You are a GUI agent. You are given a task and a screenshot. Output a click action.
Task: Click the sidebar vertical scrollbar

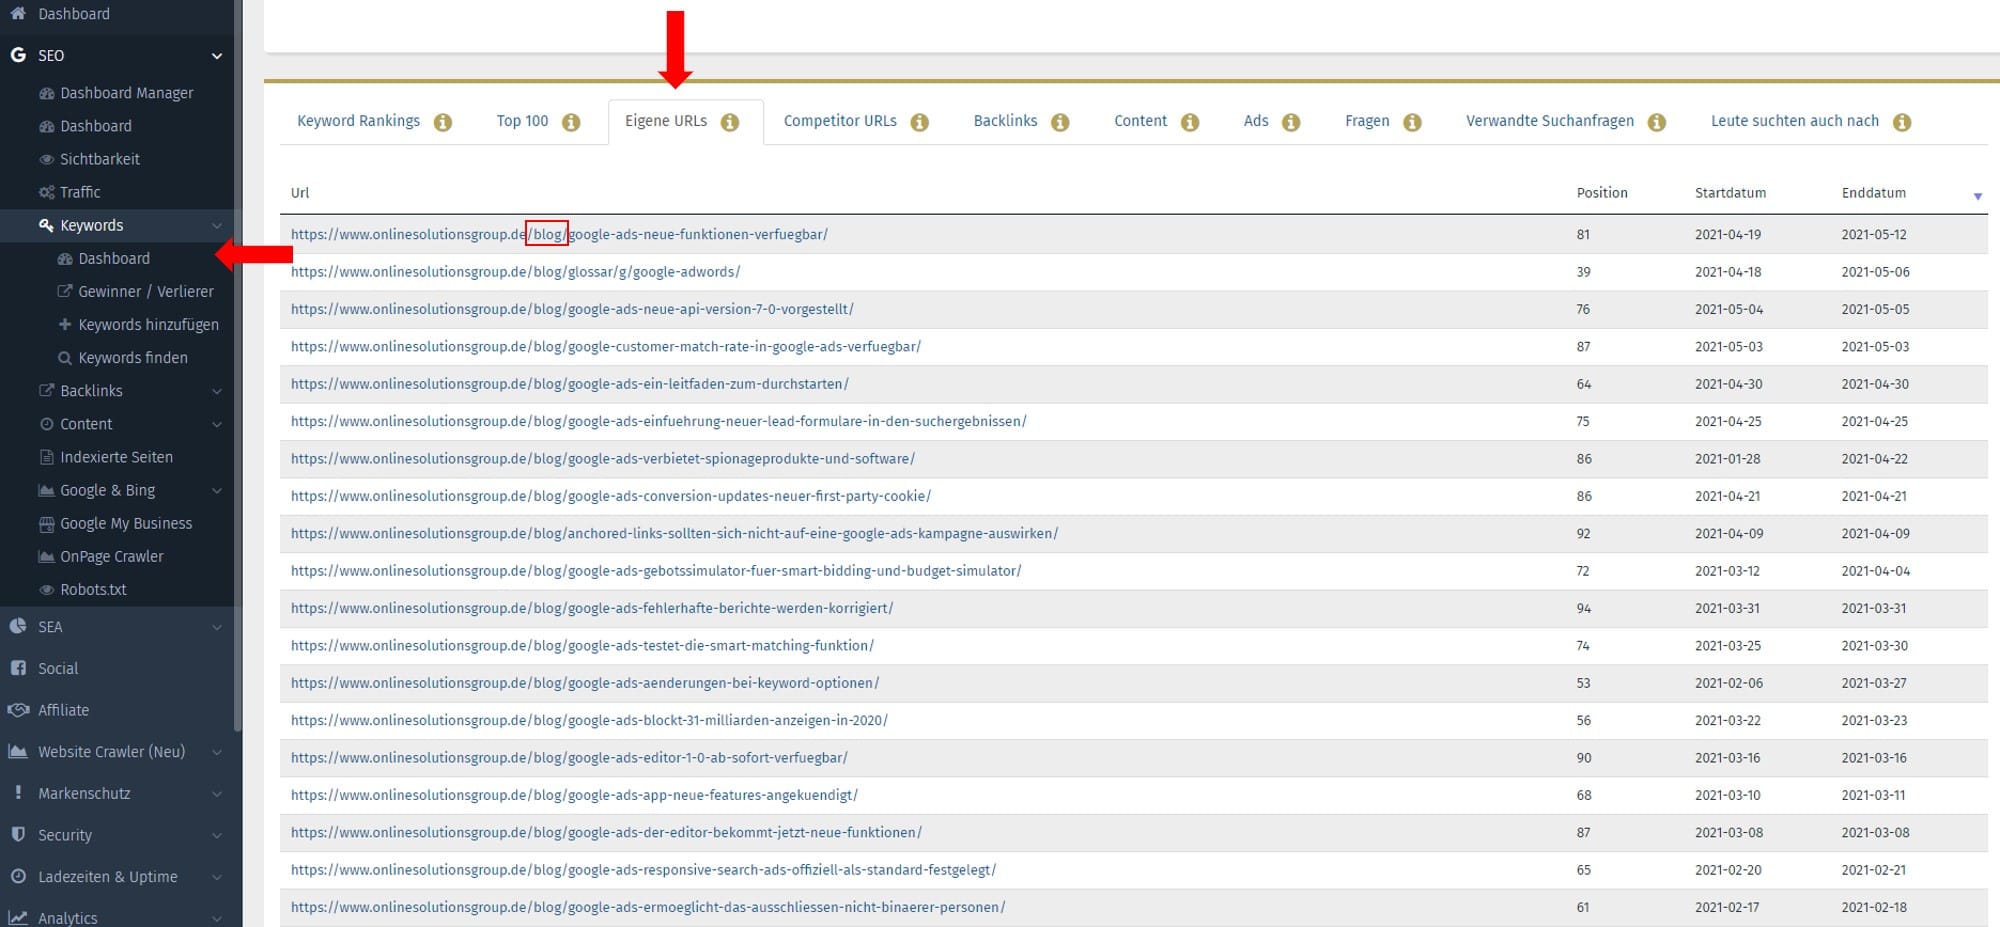tap(237, 365)
